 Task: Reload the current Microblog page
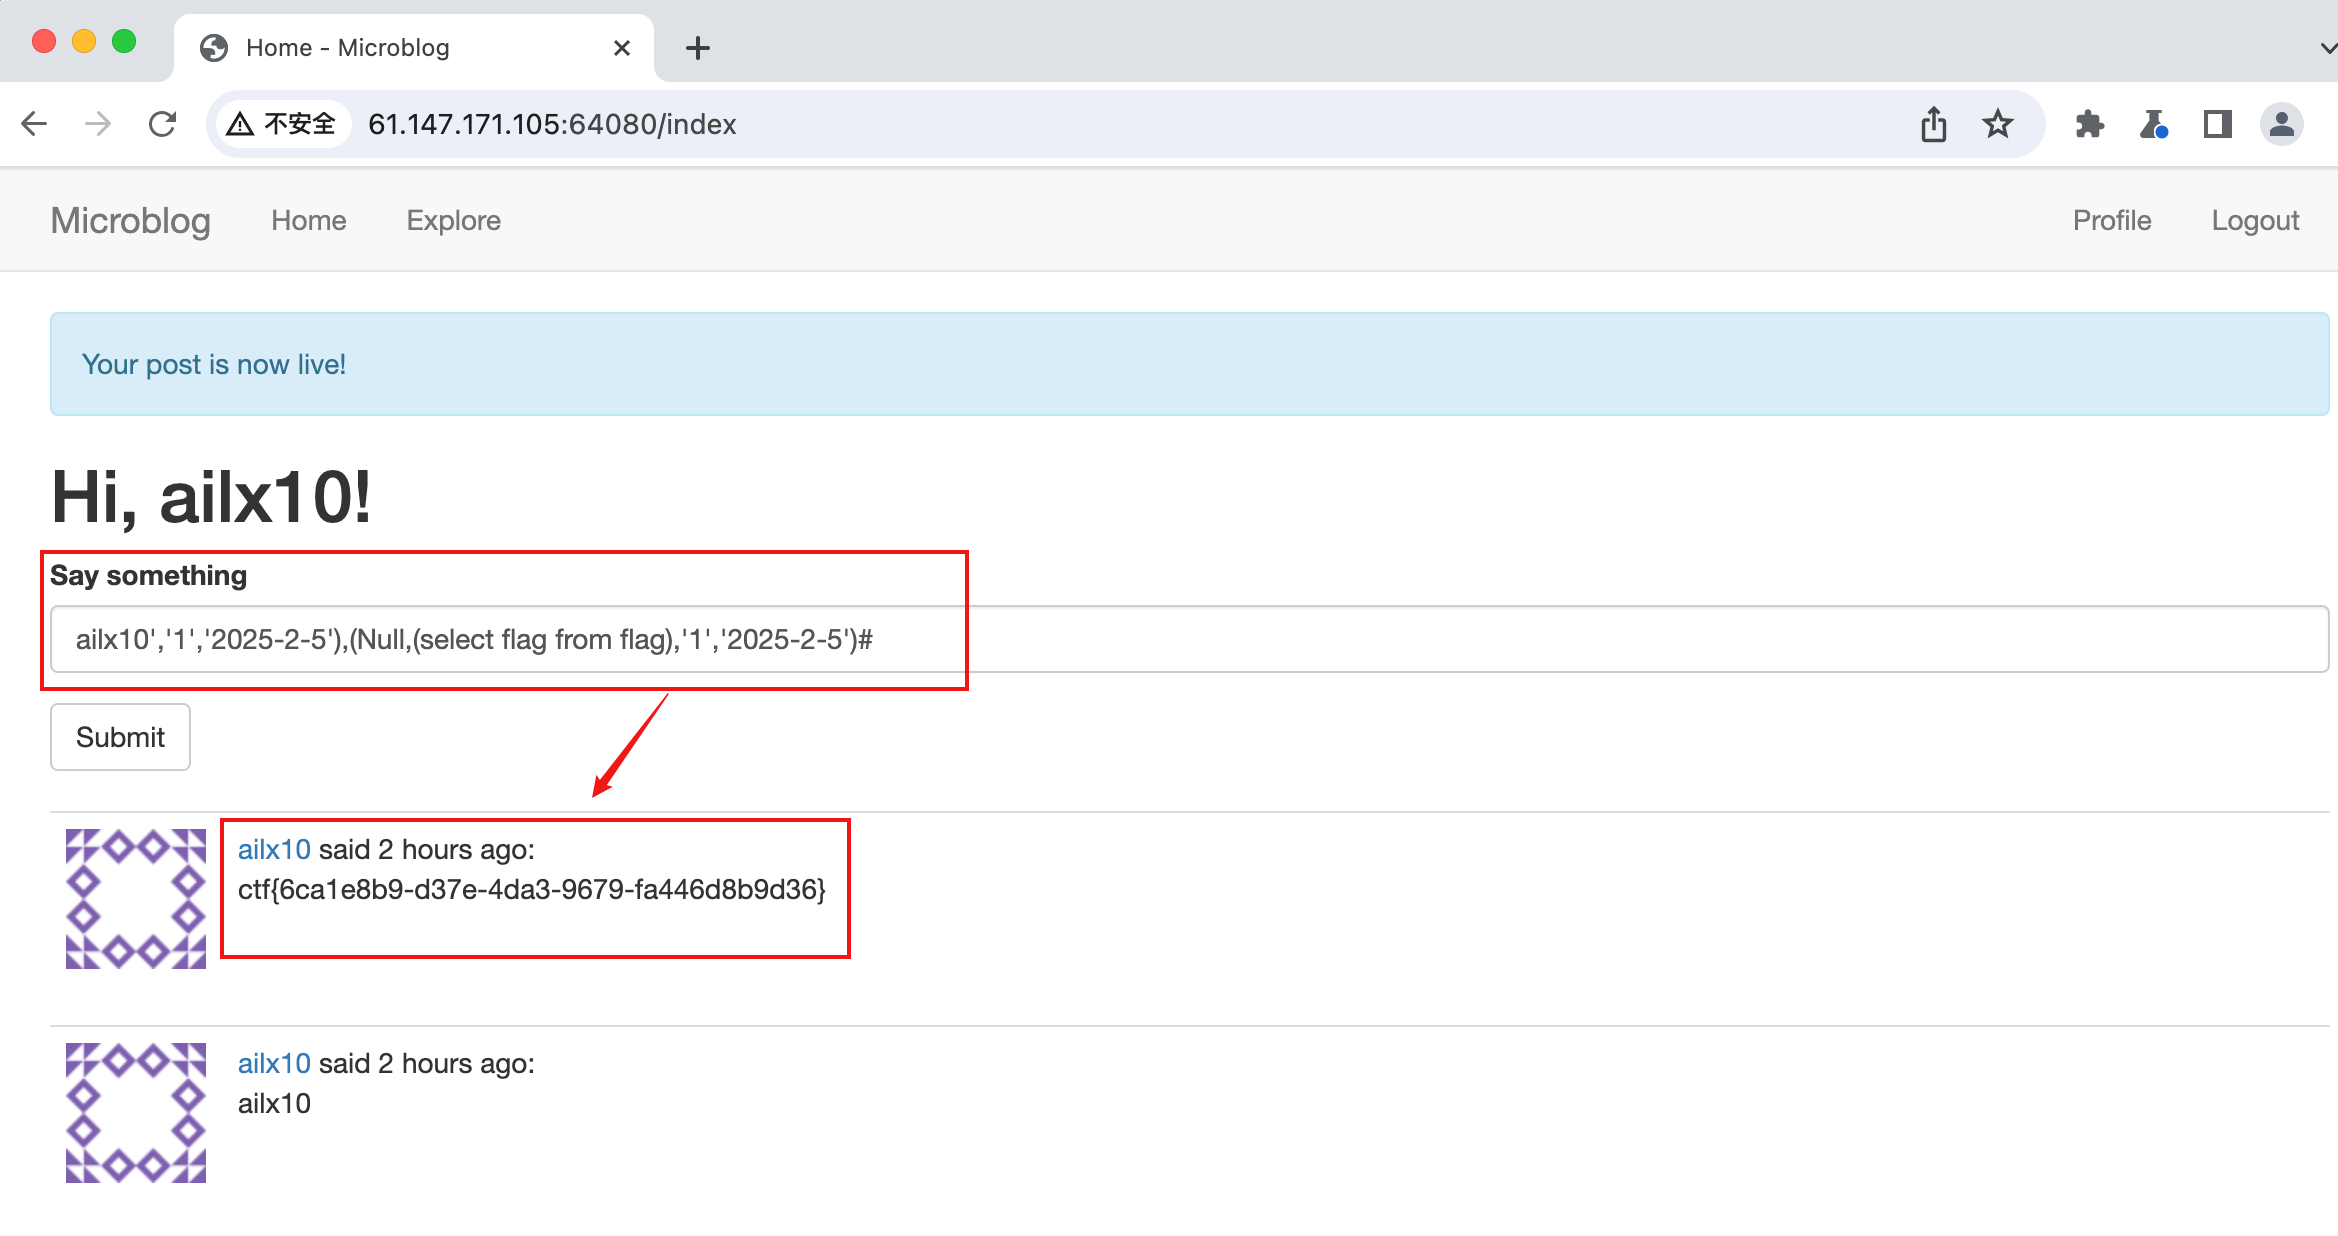click(x=162, y=123)
